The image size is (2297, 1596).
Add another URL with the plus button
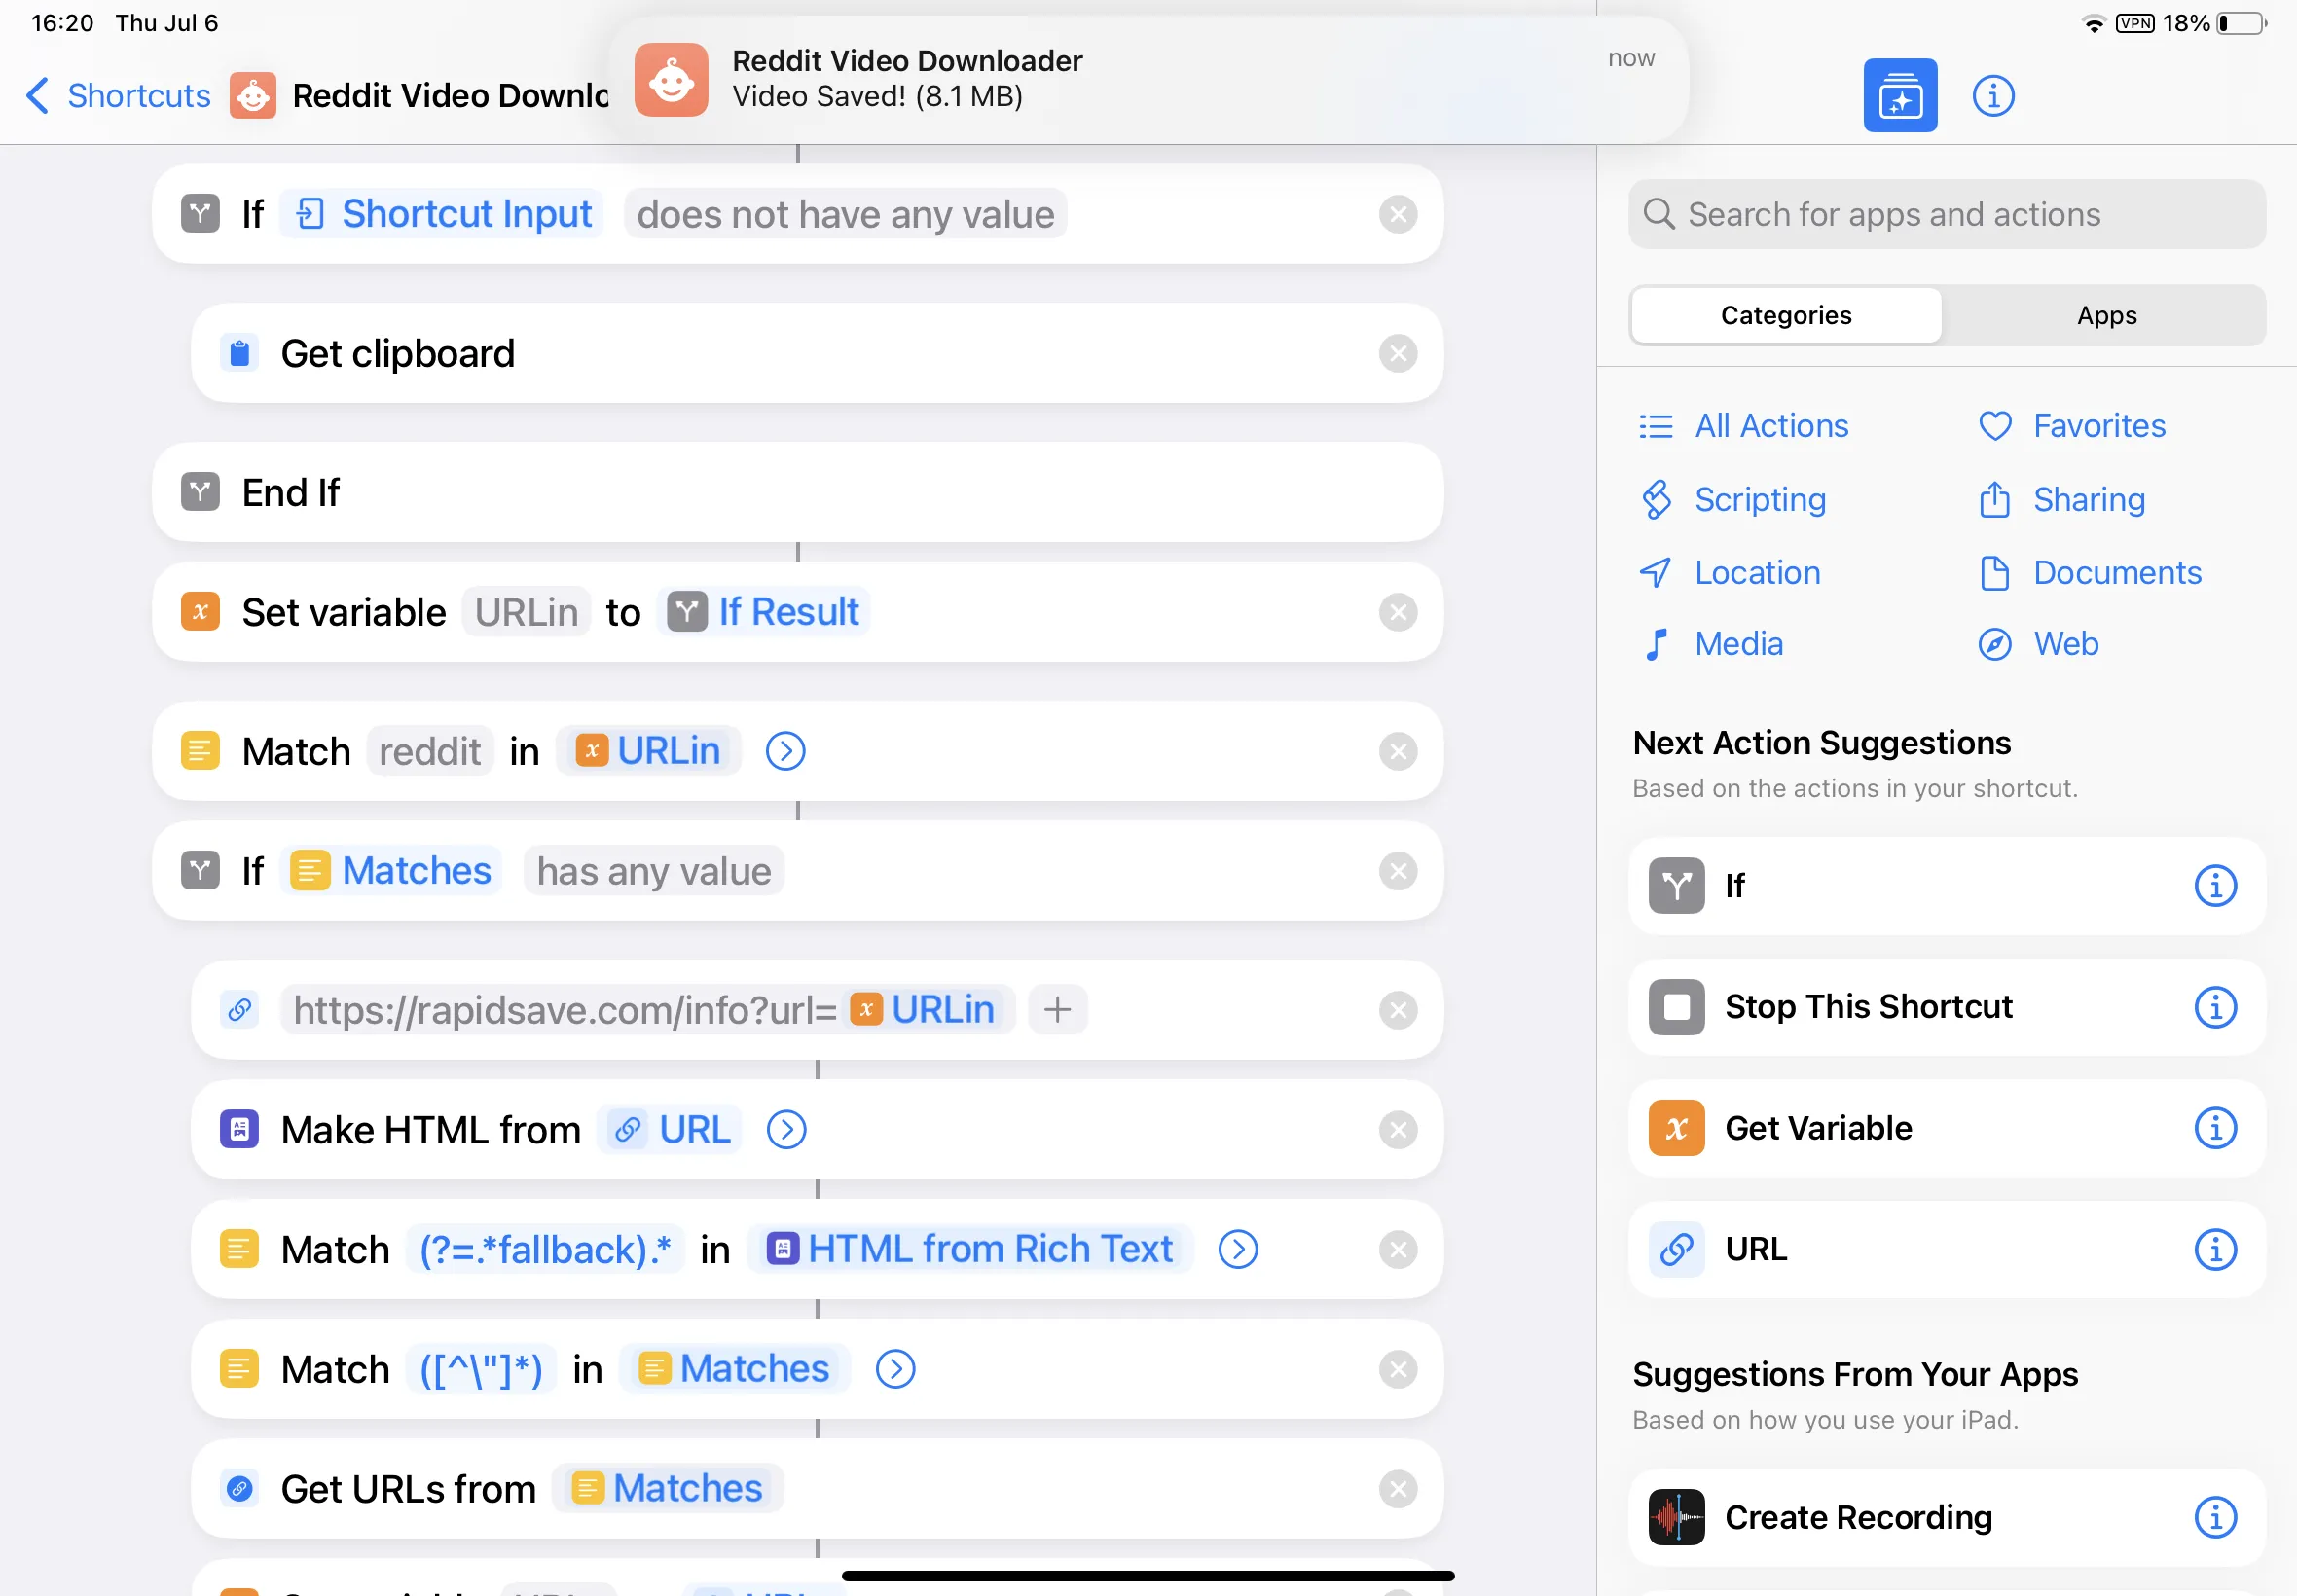1057,1010
